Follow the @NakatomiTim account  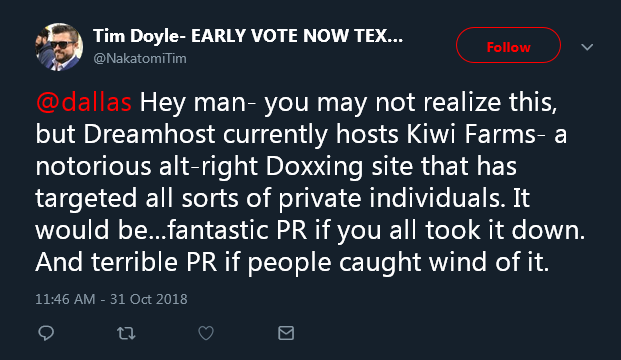point(508,45)
